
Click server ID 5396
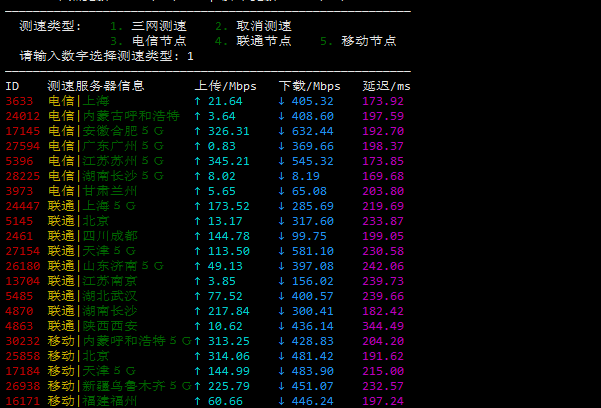tap(19, 161)
